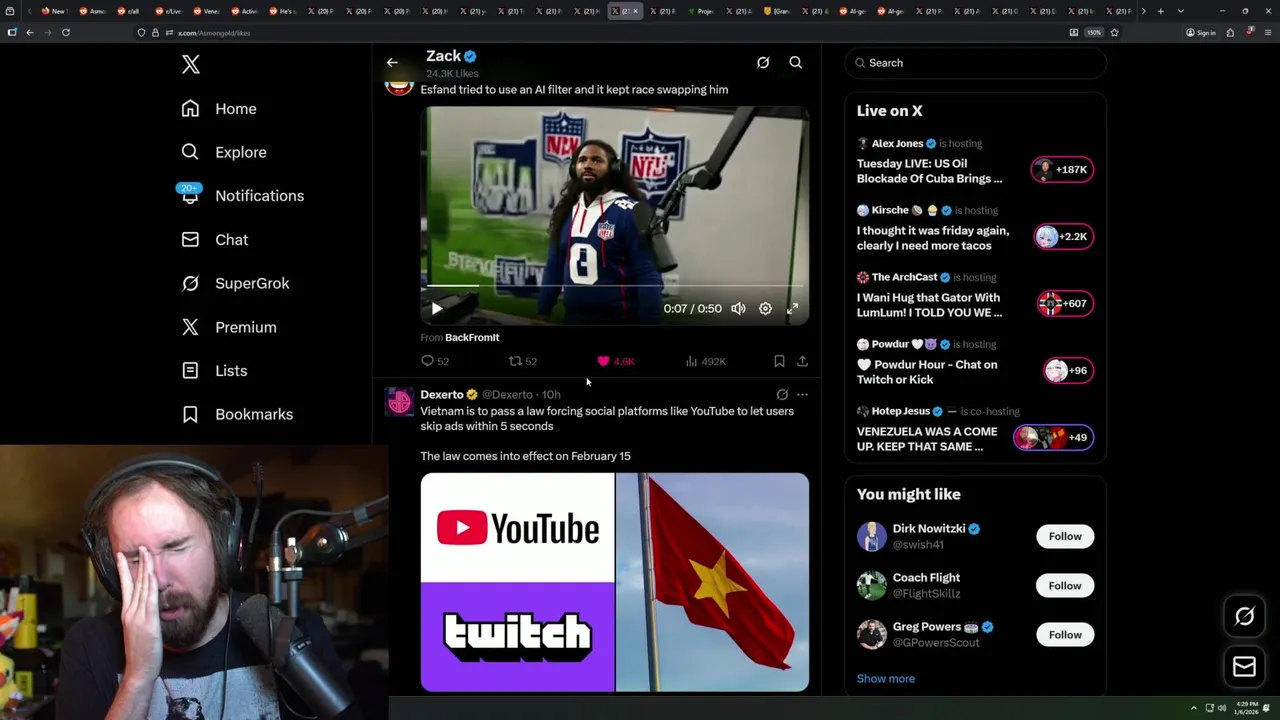Open the YouTube Twitch image

(x=517, y=582)
